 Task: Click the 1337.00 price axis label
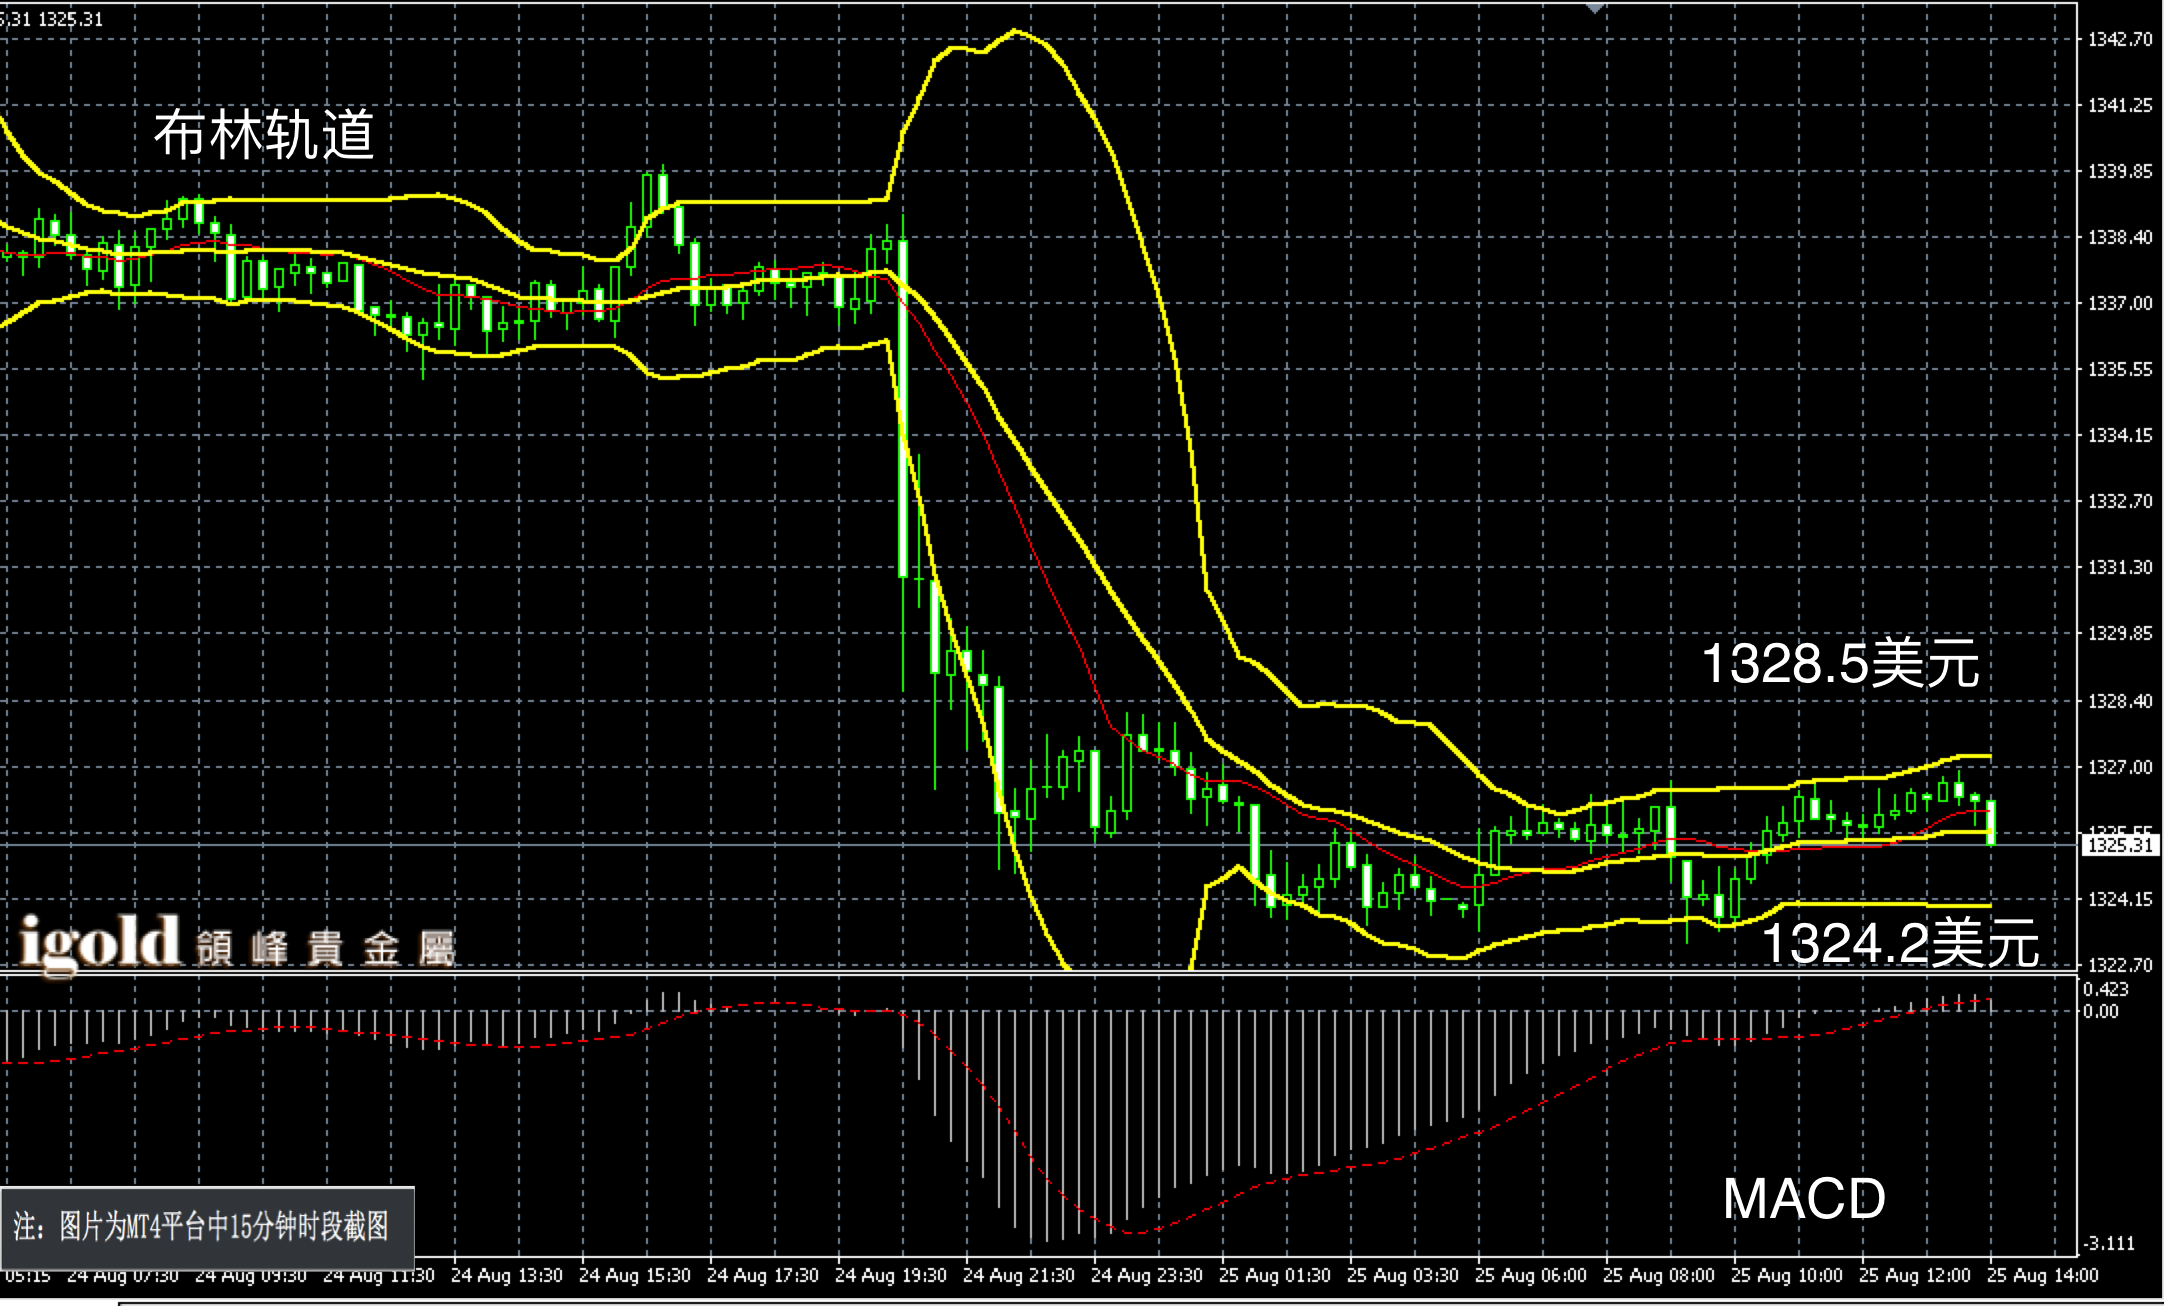[x=2120, y=303]
